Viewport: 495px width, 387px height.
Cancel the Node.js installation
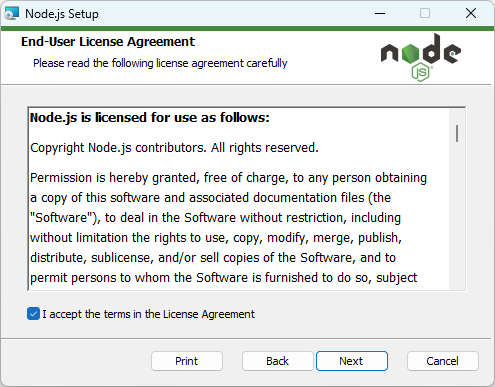point(443,361)
